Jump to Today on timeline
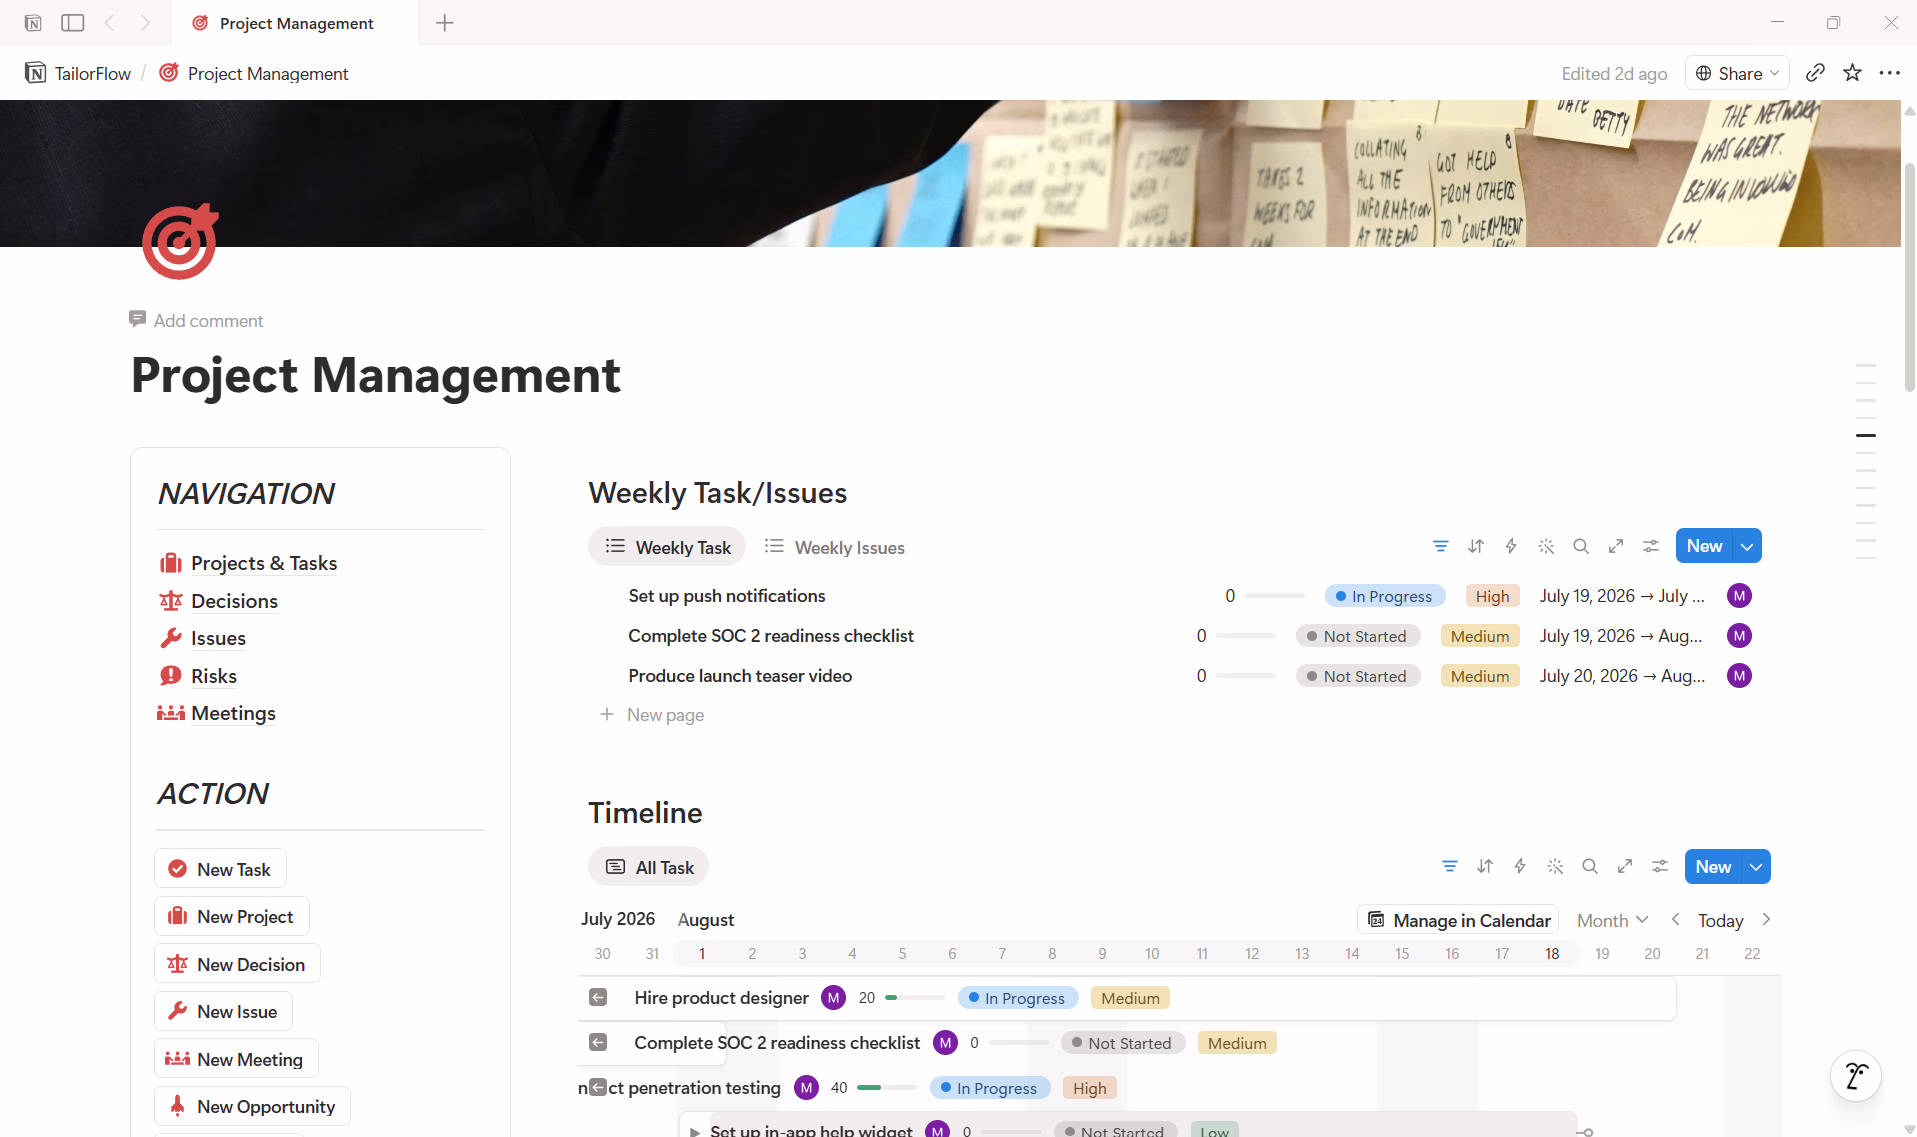Image resolution: width=1917 pixels, height=1137 pixels. tap(1720, 920)
